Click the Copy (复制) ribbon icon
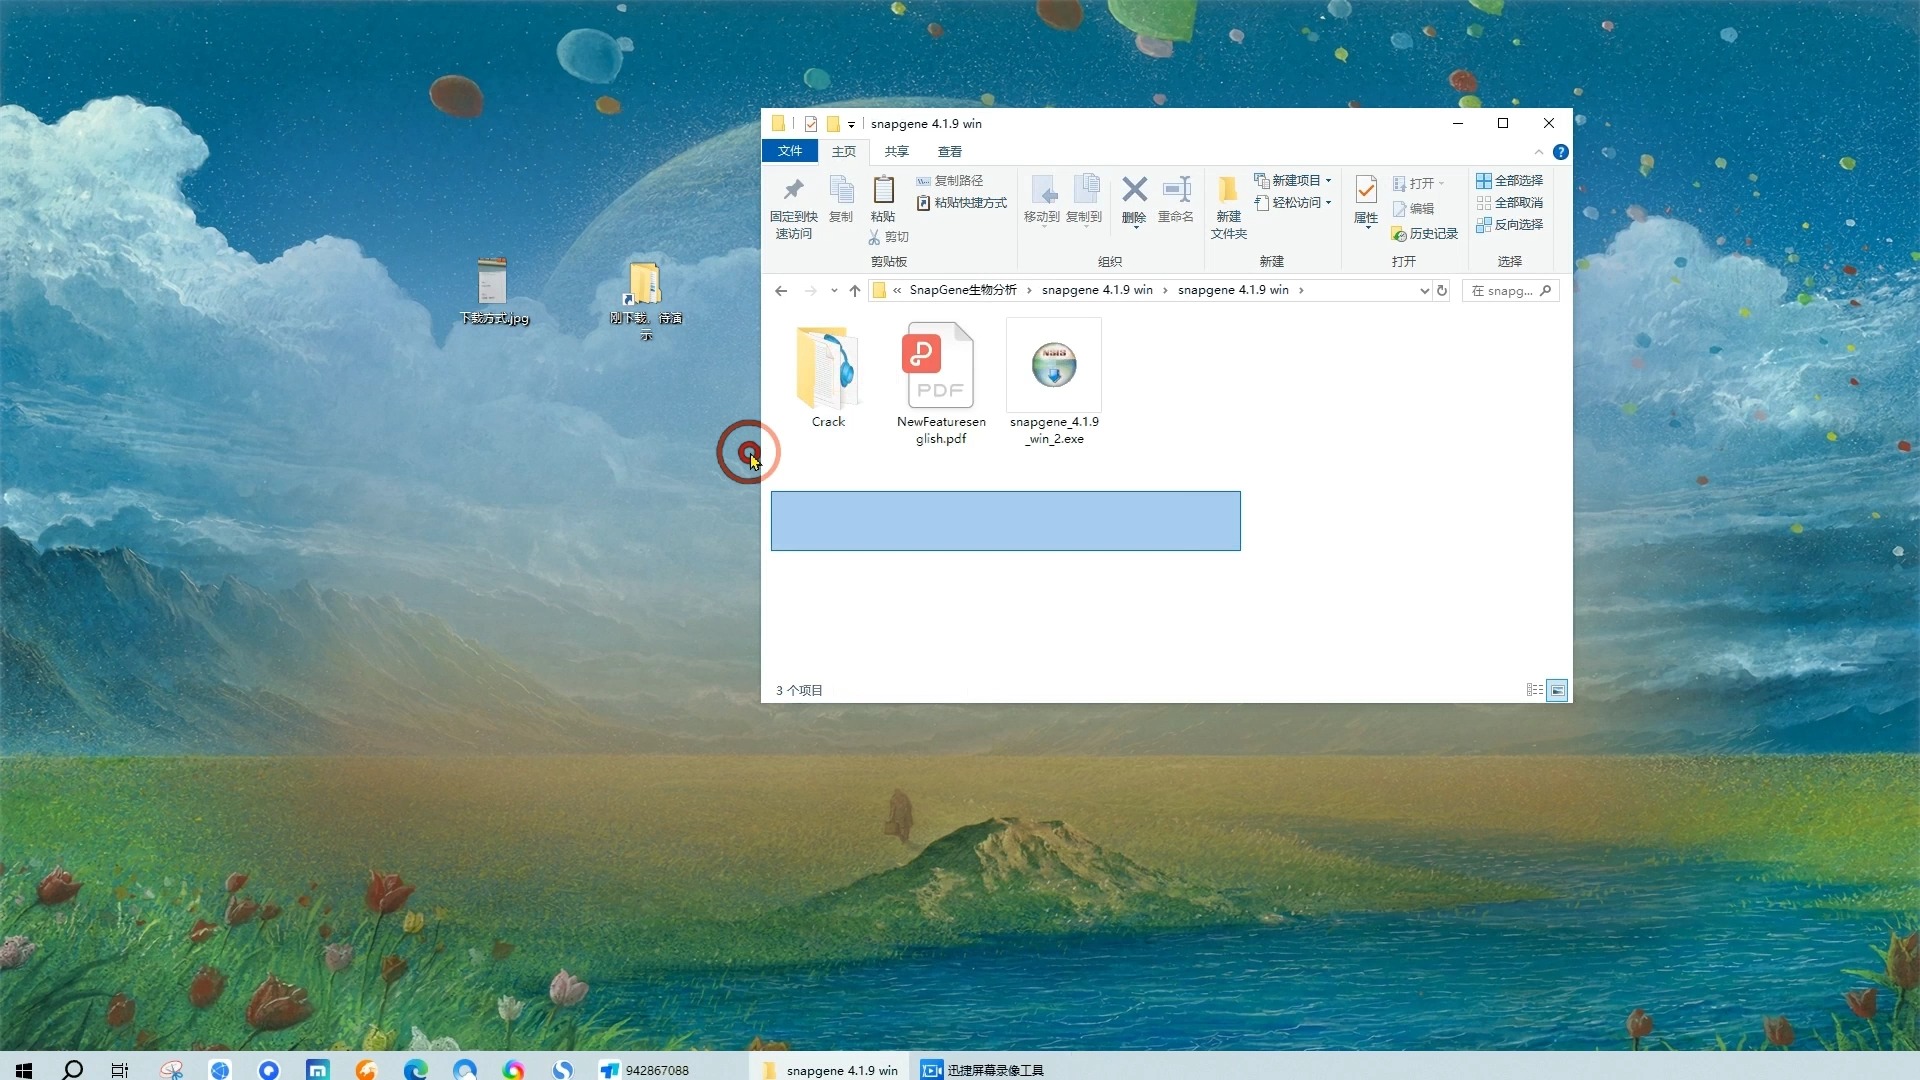 841,190
